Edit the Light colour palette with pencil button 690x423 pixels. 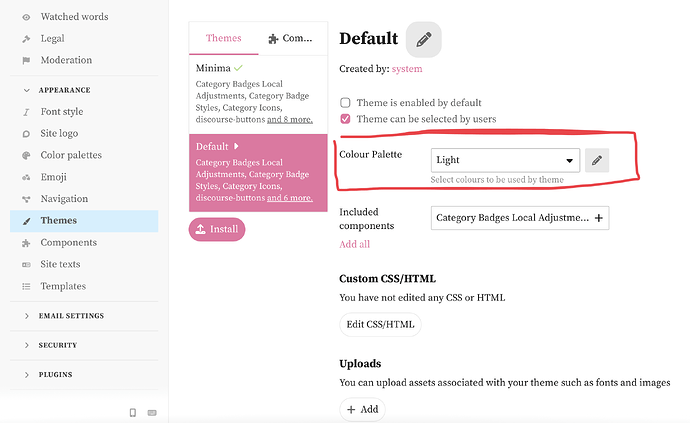597,160
